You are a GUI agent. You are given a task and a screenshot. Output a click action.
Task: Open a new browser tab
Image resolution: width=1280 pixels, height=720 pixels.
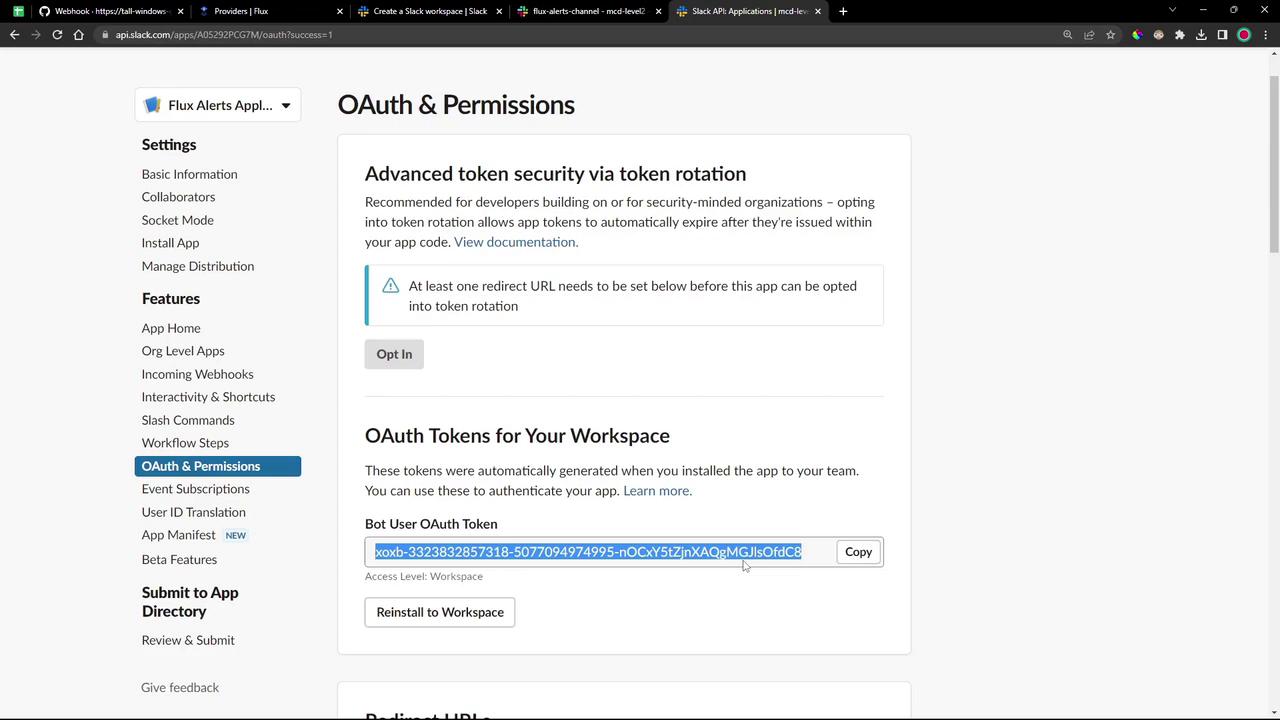[843, 11]
